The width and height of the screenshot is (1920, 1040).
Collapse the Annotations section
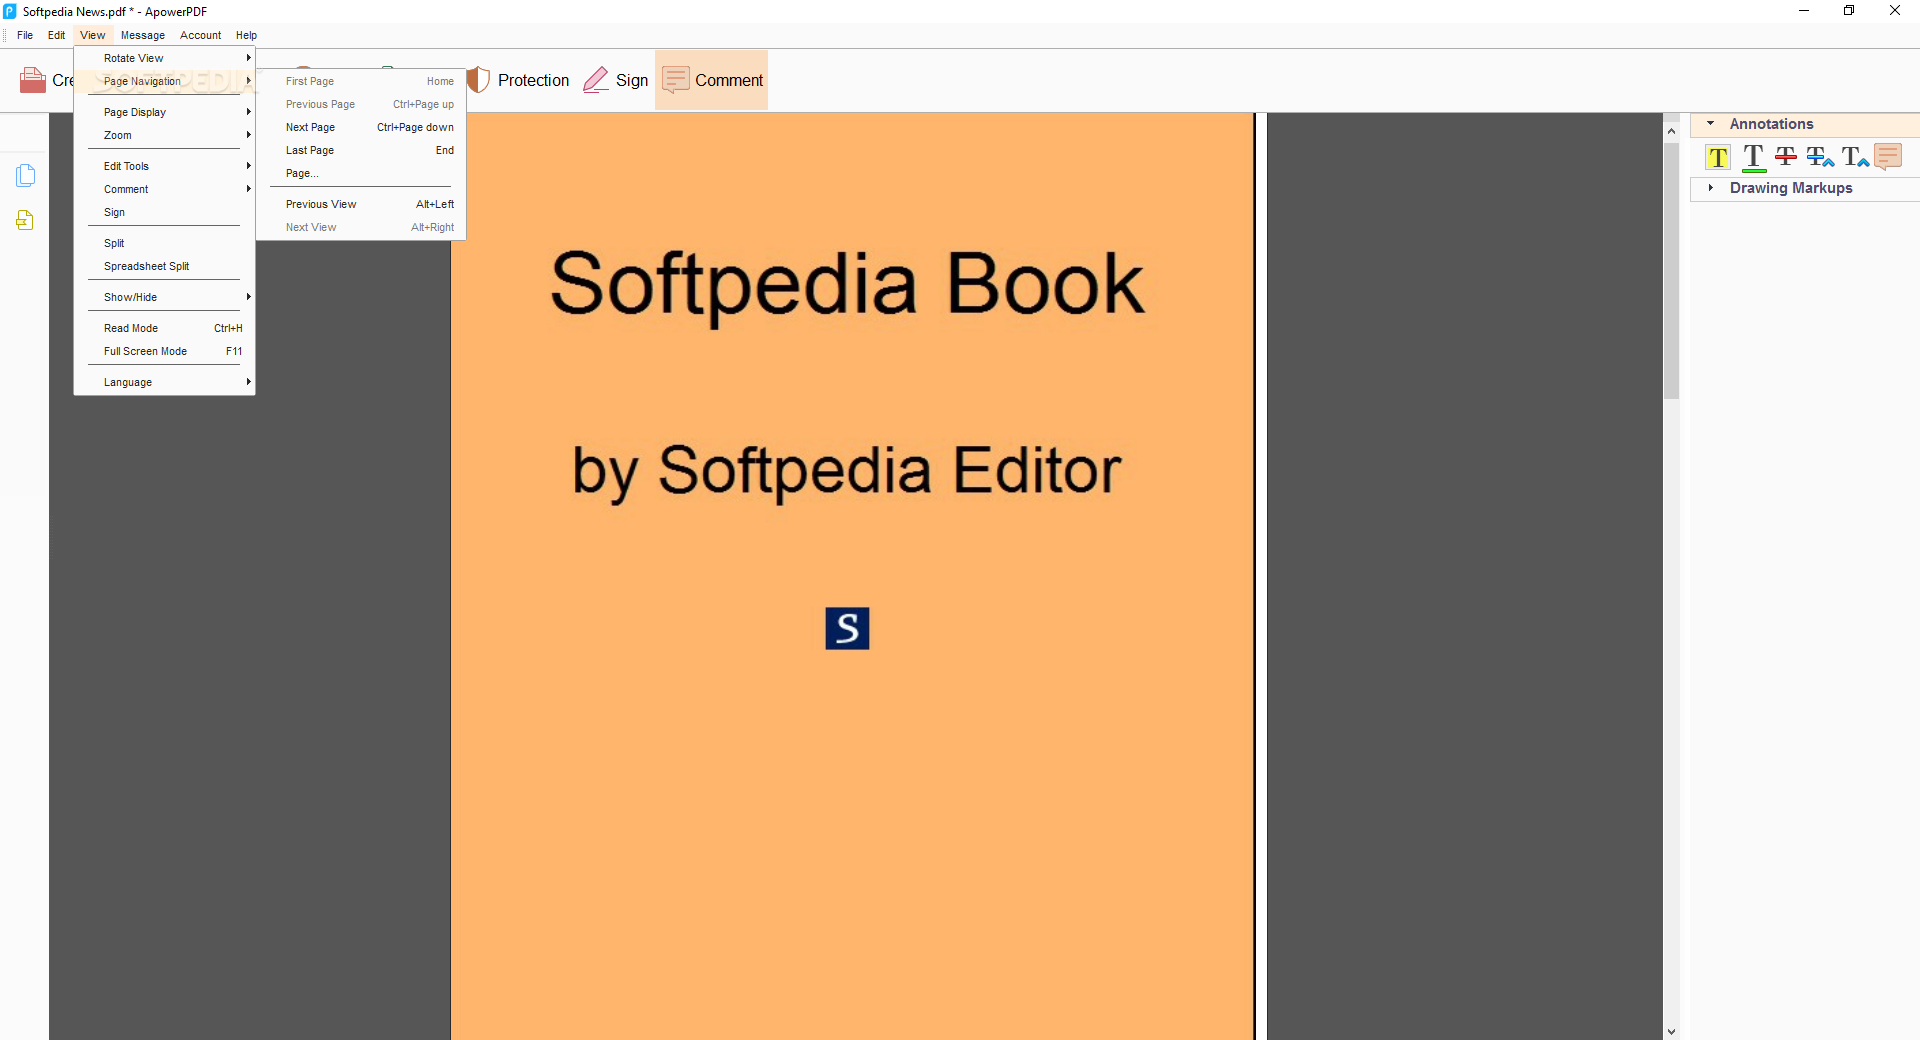pyautogui.click(x=1710, y=124)
